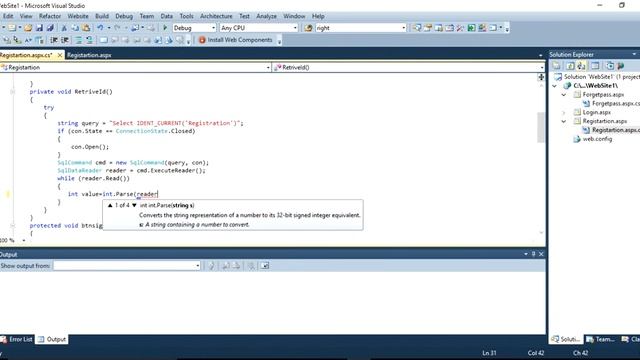This screenshot has height=360, width=640.
Task: Open the Tools menu
Action: 187,16
